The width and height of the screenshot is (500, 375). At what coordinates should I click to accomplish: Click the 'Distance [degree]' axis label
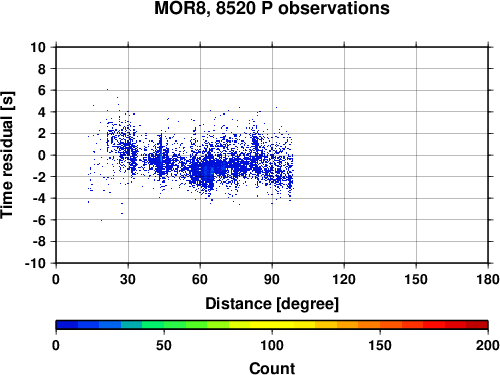coord(272,304)
